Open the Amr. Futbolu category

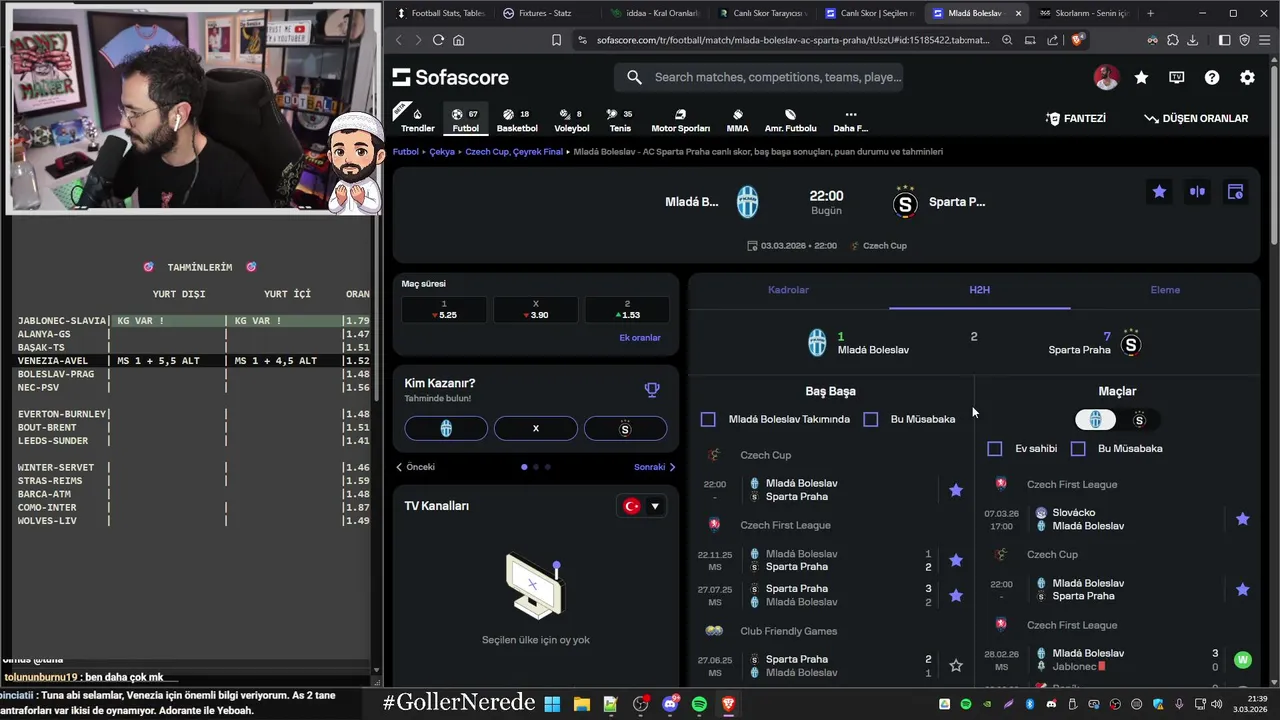[790, 120]
